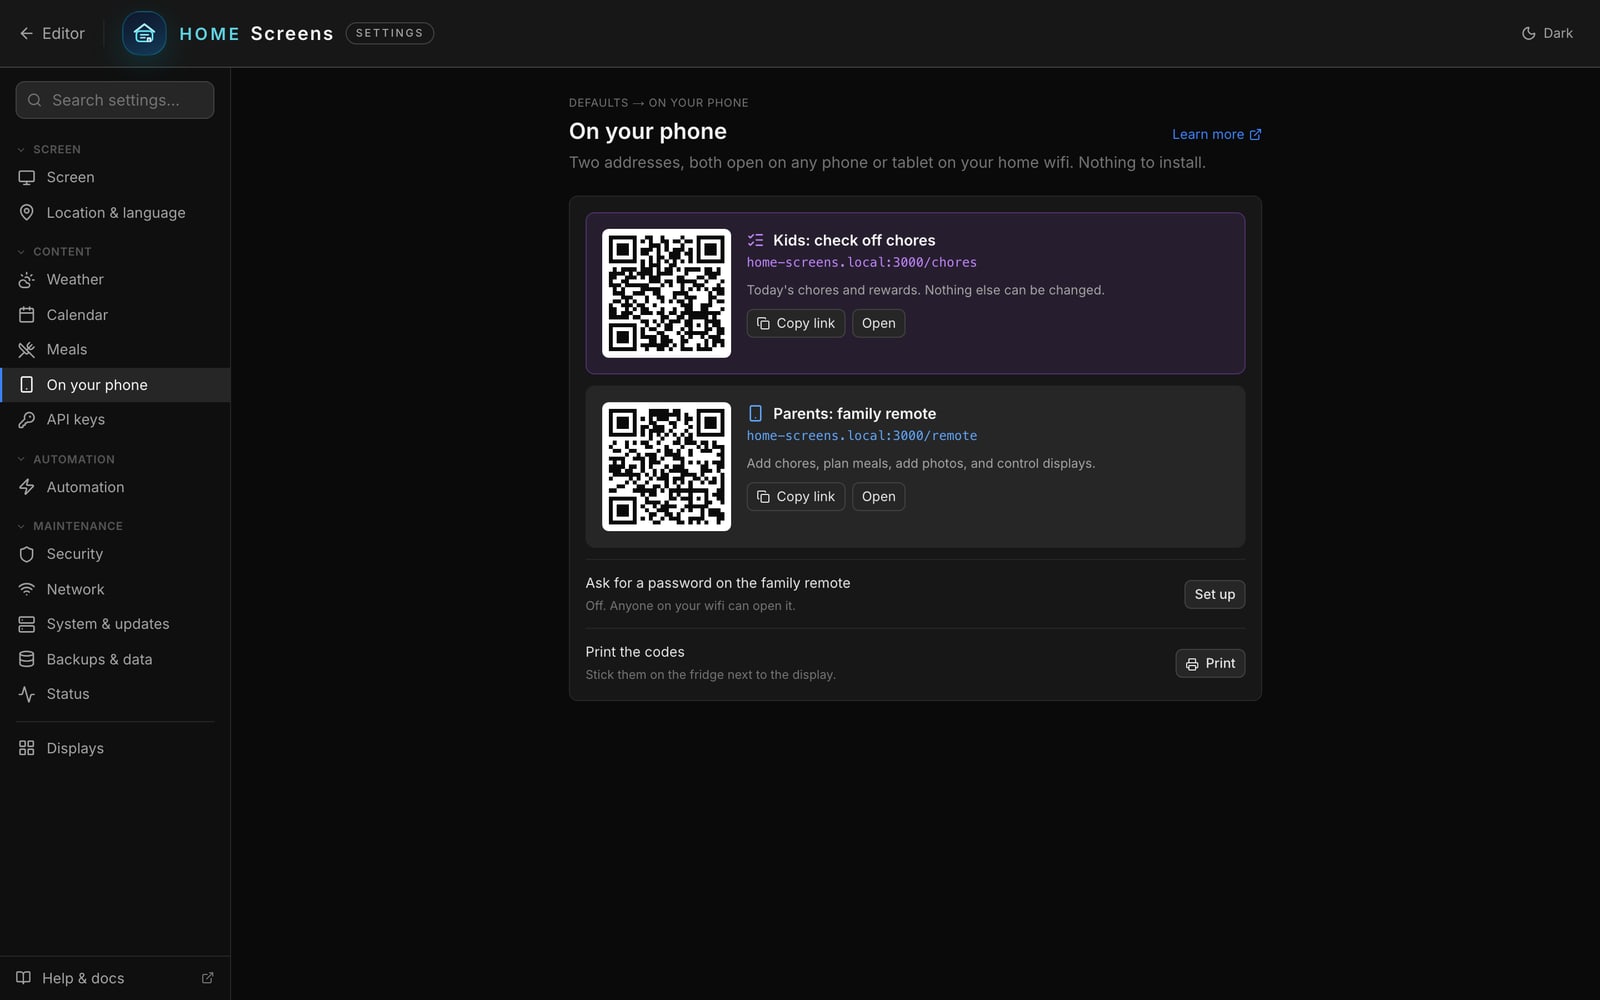
Task: Click the SETTINGS badge in header
Action: tap(390, 33)
